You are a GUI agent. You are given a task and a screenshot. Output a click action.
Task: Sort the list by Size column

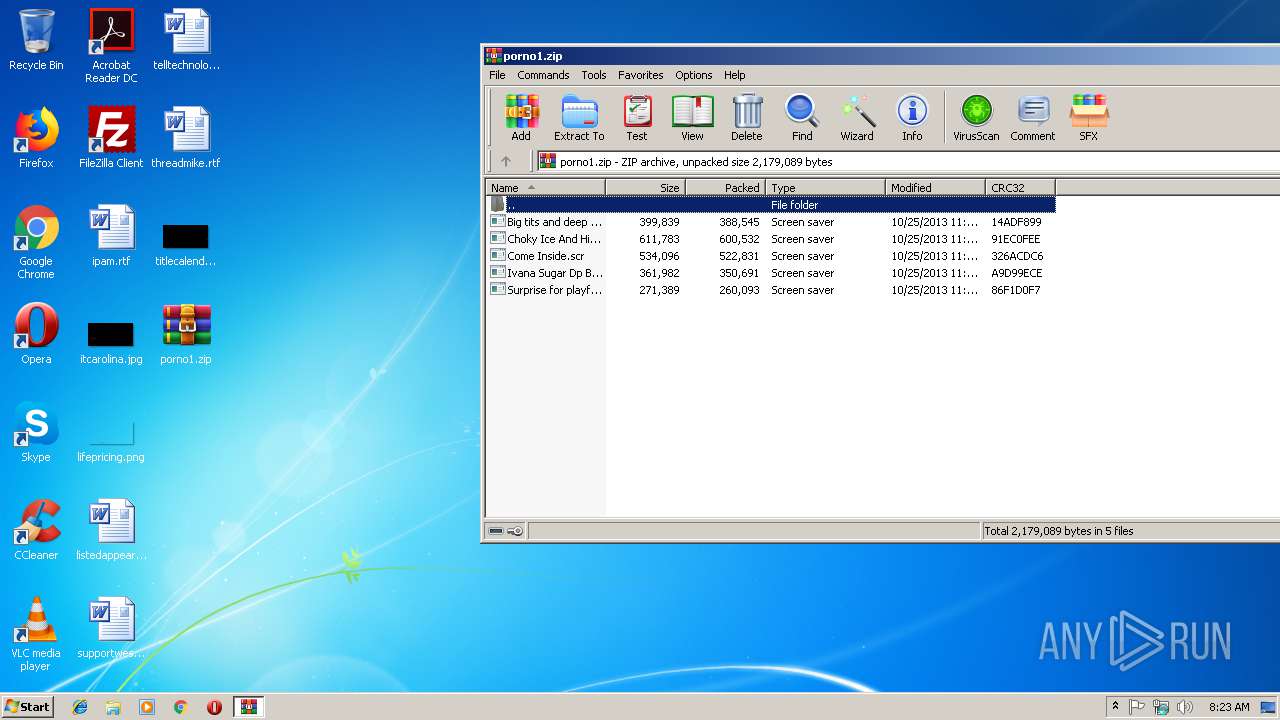646,187
